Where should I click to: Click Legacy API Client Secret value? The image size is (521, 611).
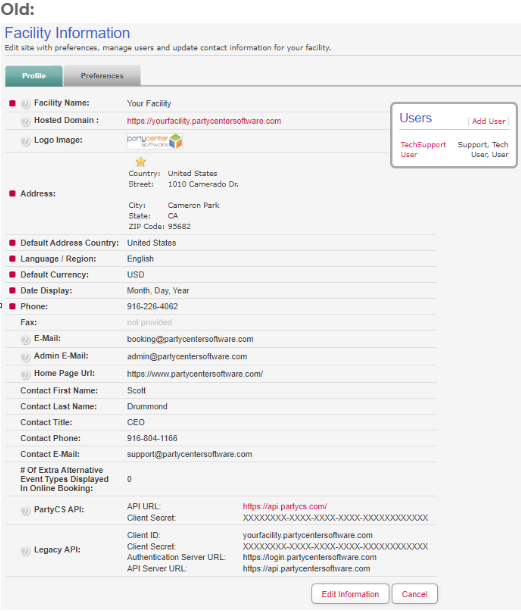tap(335, 546)
